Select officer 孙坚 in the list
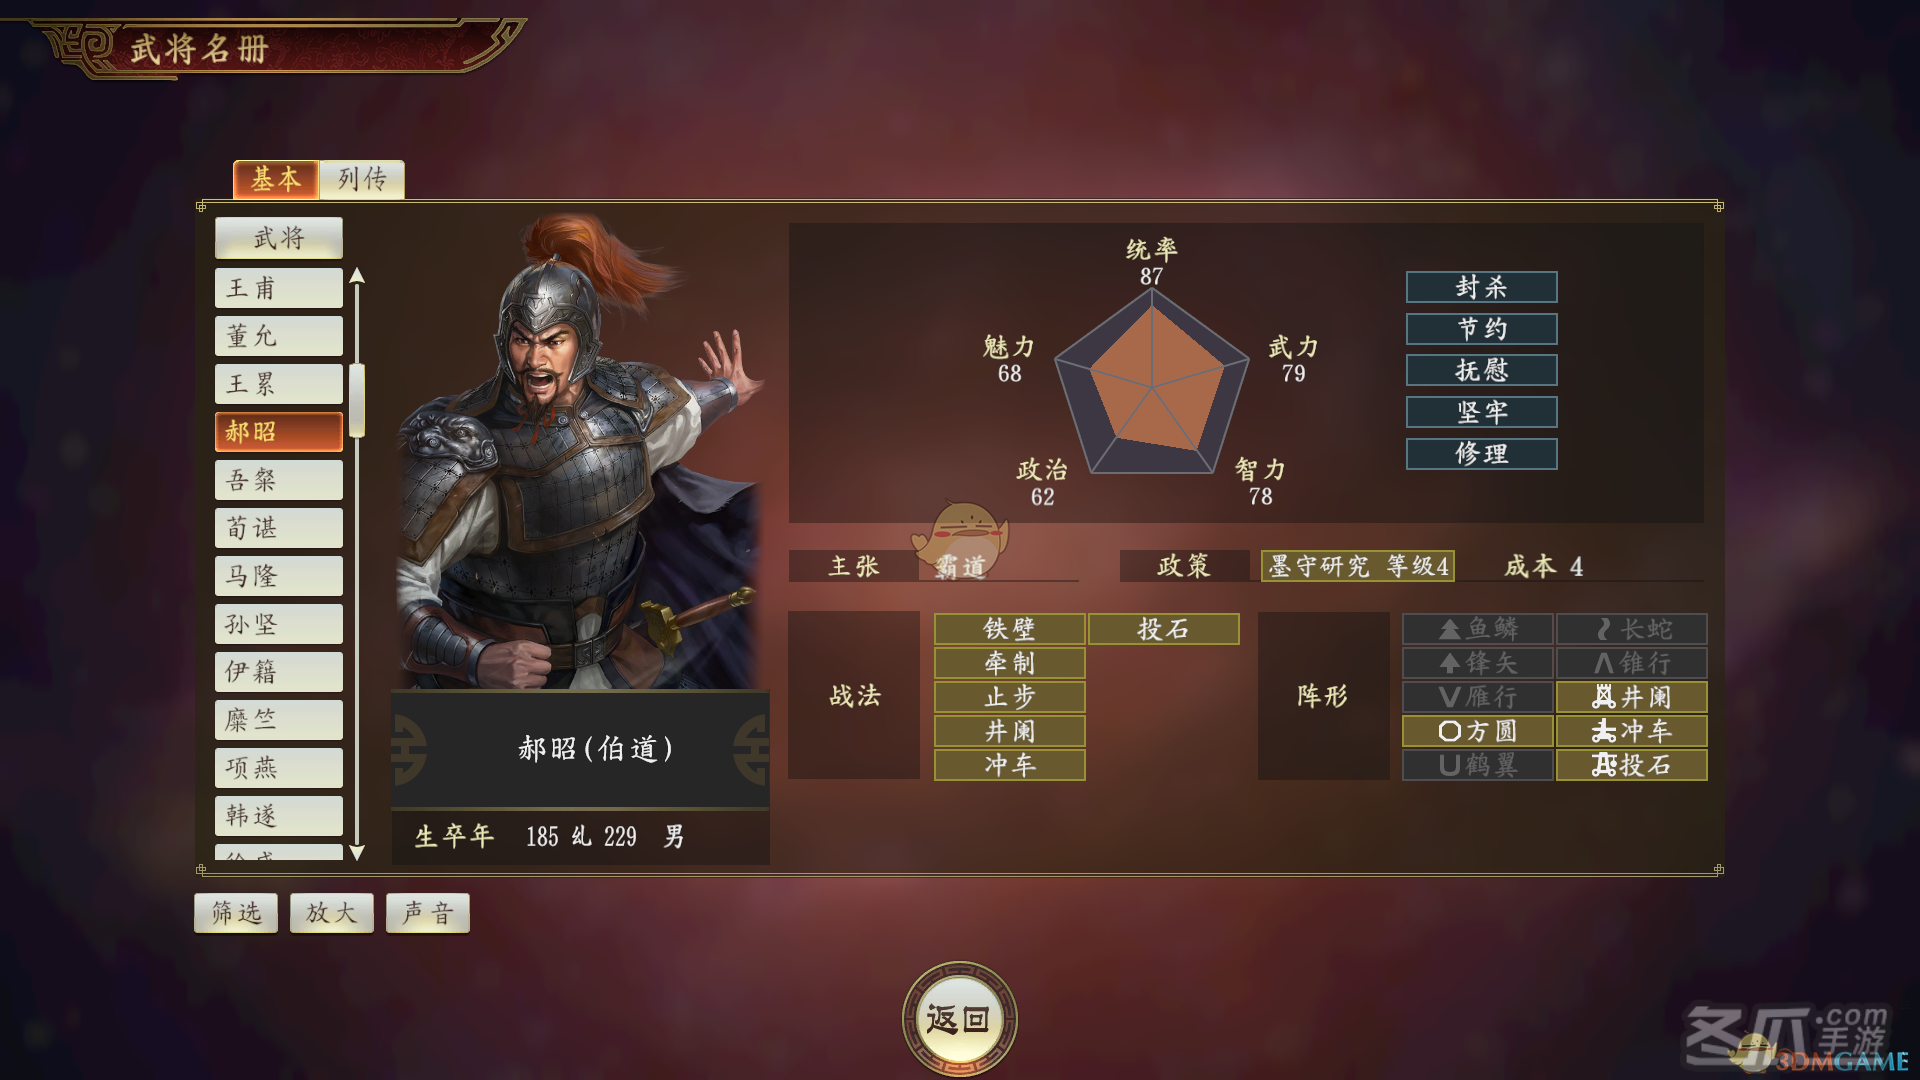The image size is (1920, 1080). coord(279,624)
